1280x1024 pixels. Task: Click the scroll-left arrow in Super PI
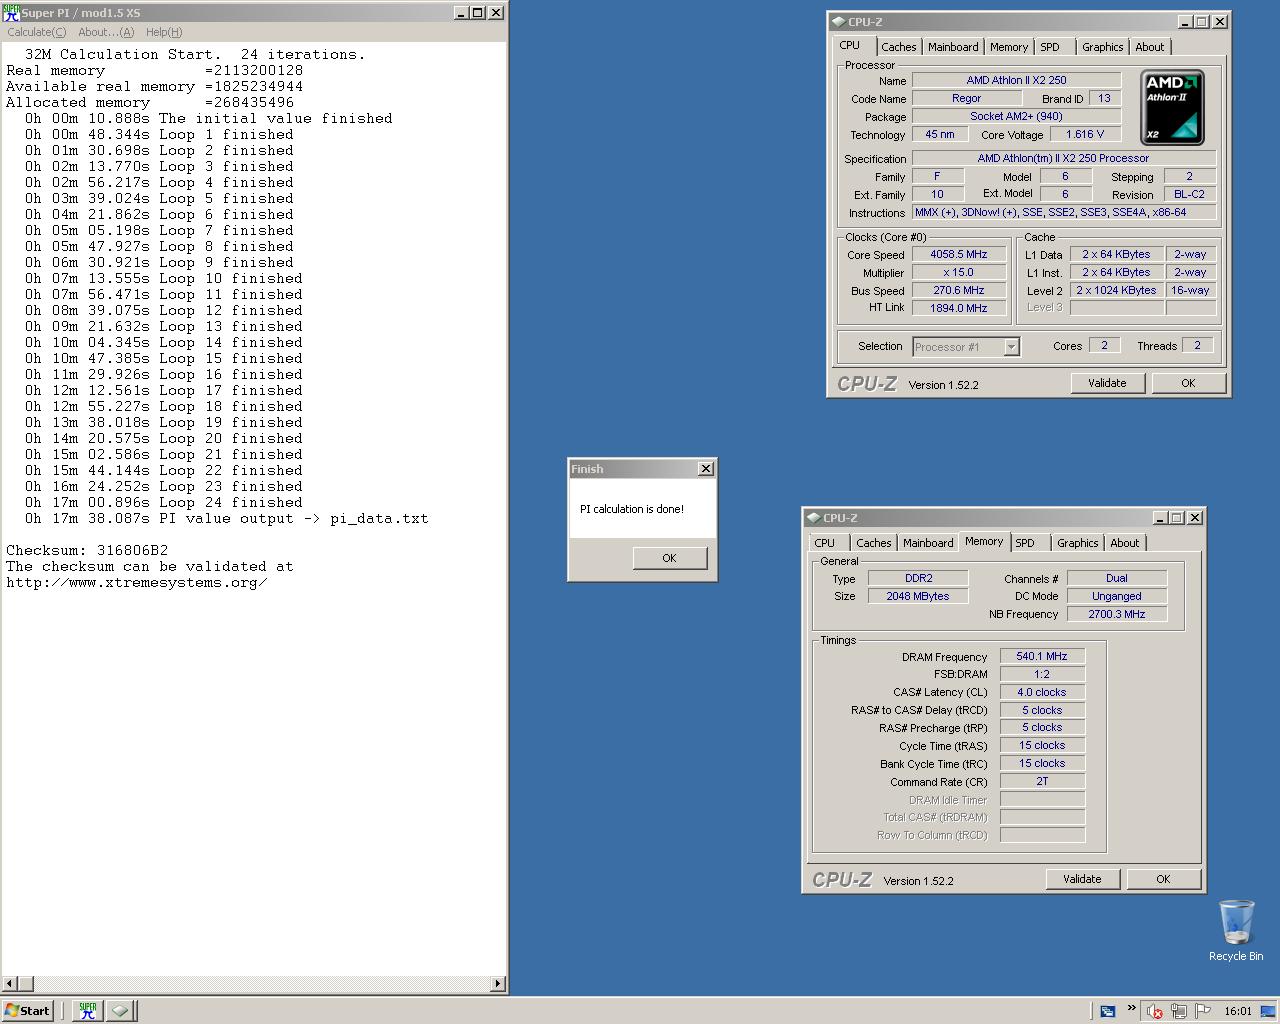(10, 984)
